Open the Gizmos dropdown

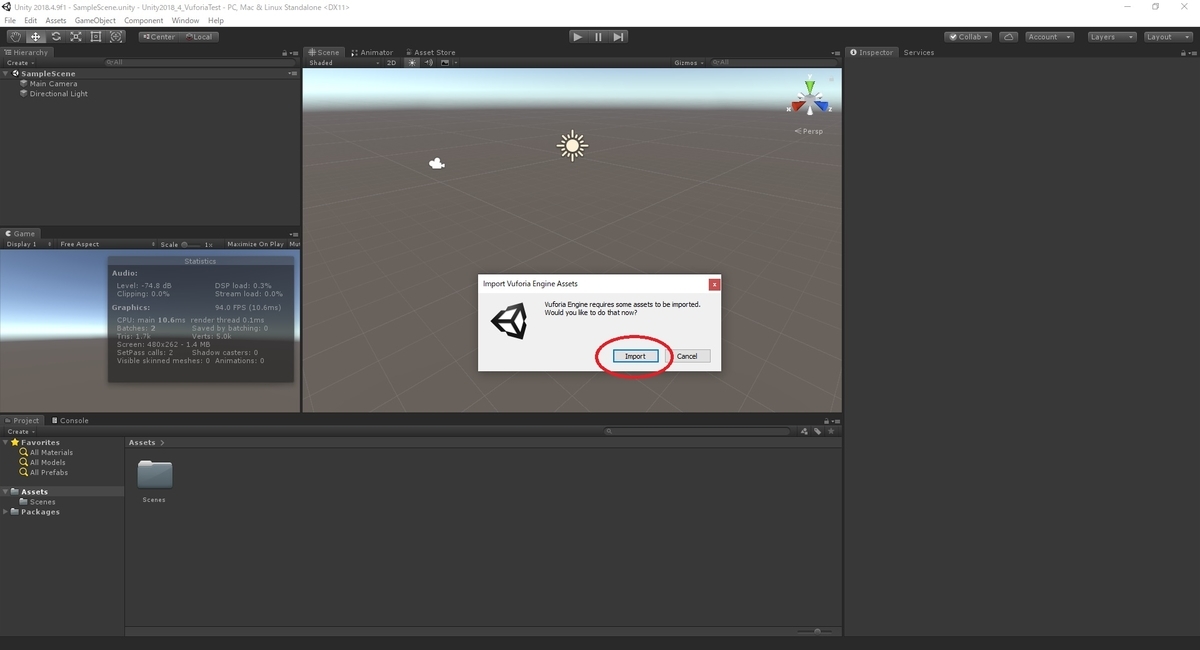(688, 62)
